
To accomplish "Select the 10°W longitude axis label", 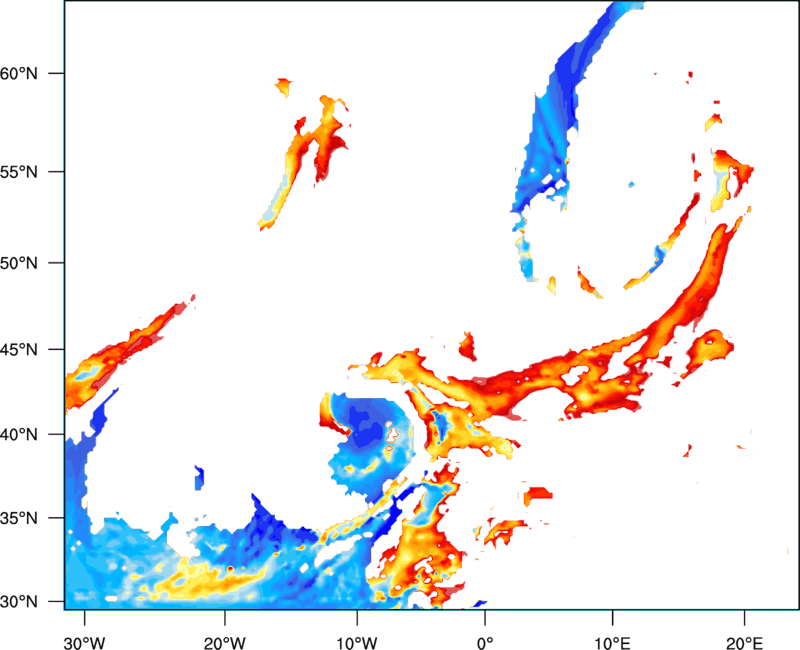I will coord(357,643).
